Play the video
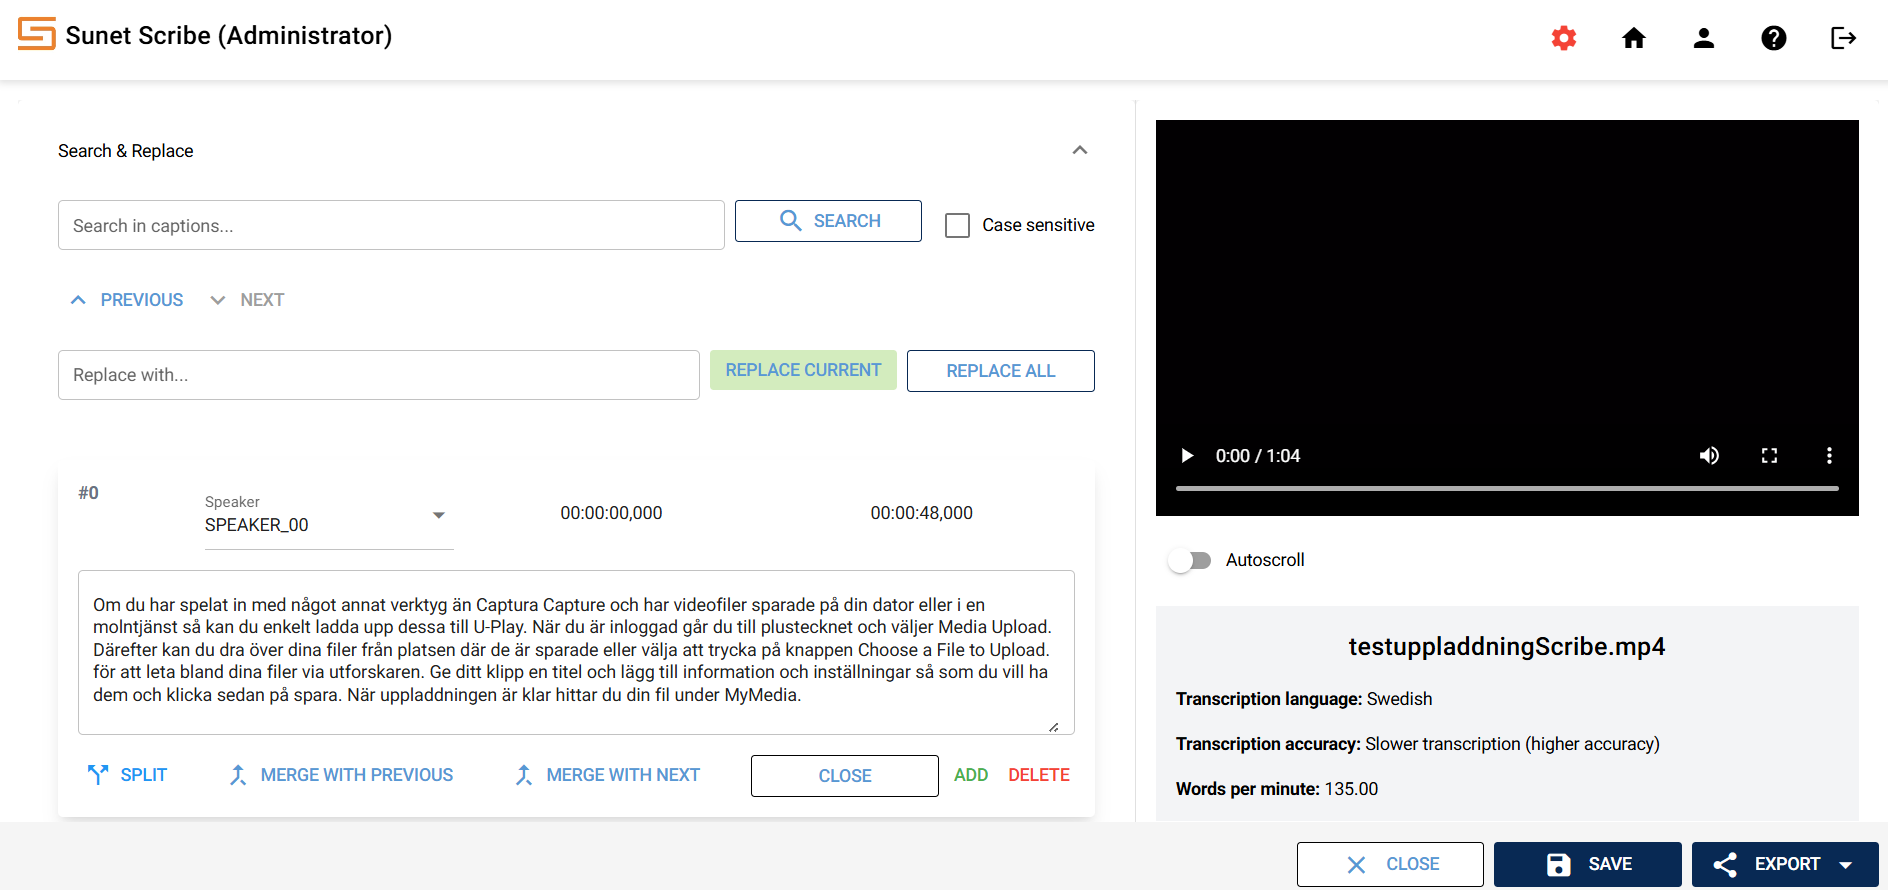1888x890 pixels. click(x=1187, y=456)
